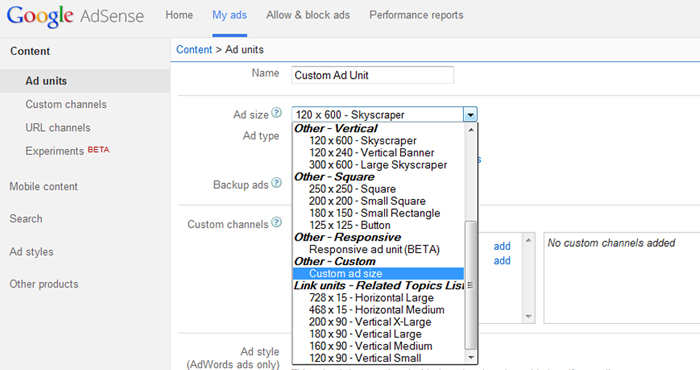Click channel list scroll down arrow
This screenshot has height=370, width=700.
coord(529,316)
